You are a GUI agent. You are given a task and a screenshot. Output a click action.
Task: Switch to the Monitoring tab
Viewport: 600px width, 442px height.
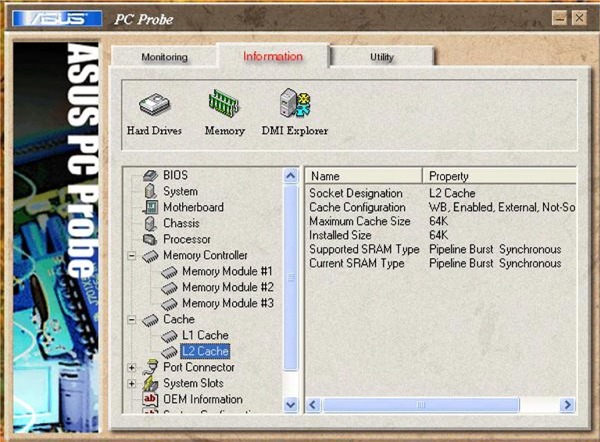coord(165,57)
